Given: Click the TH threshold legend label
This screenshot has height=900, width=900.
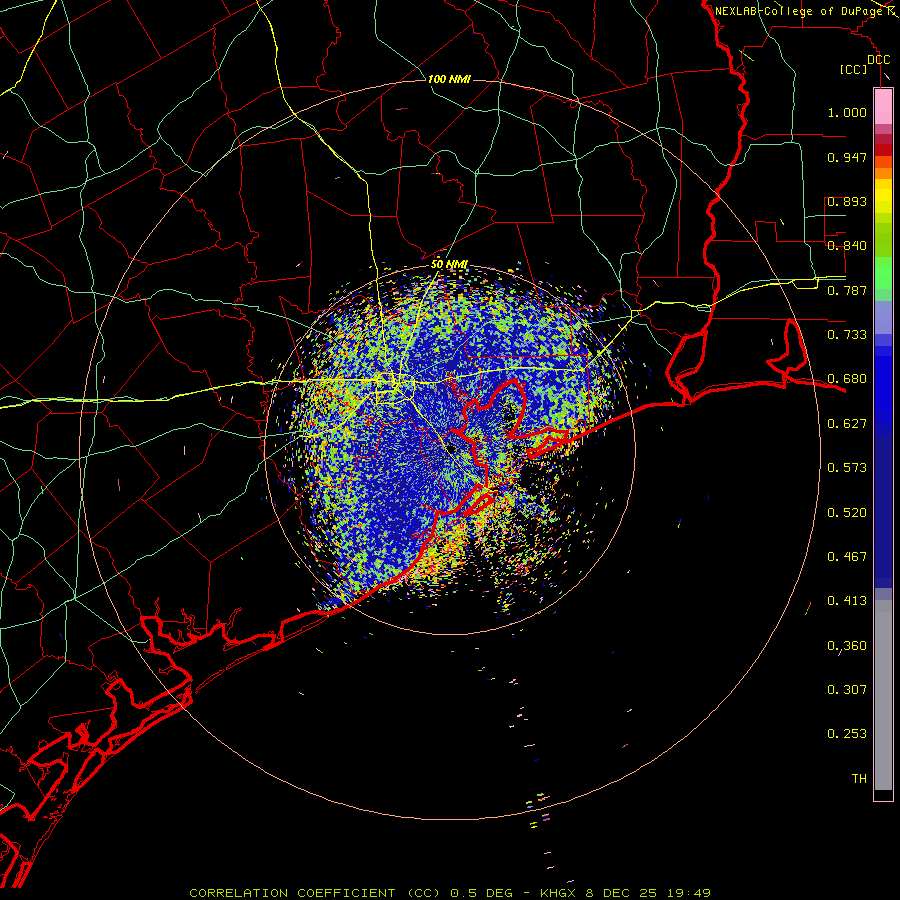Looking at the screenshot, I should 859,779.
